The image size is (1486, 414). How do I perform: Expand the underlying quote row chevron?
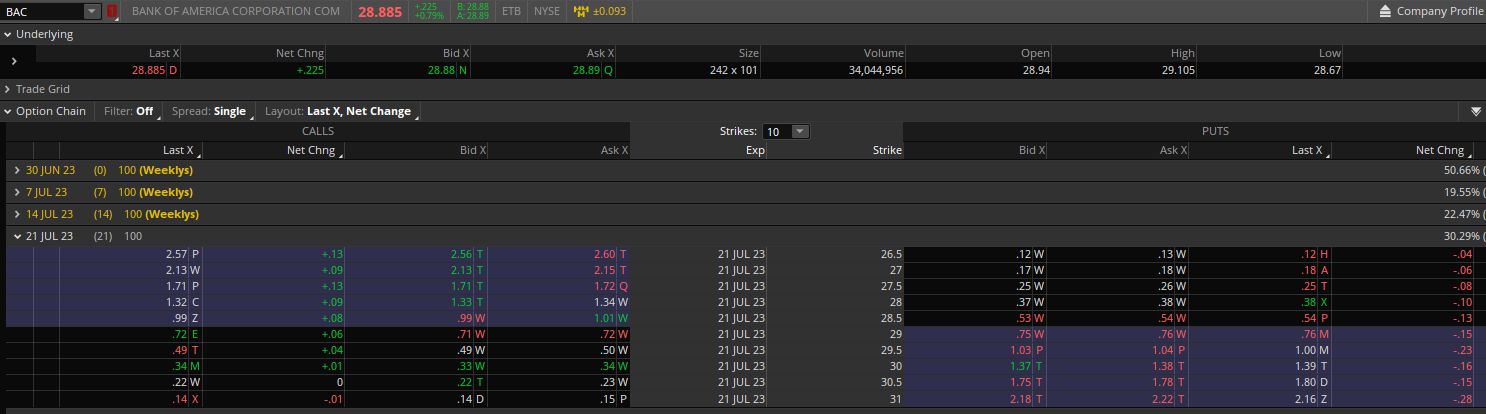point(14,62)
